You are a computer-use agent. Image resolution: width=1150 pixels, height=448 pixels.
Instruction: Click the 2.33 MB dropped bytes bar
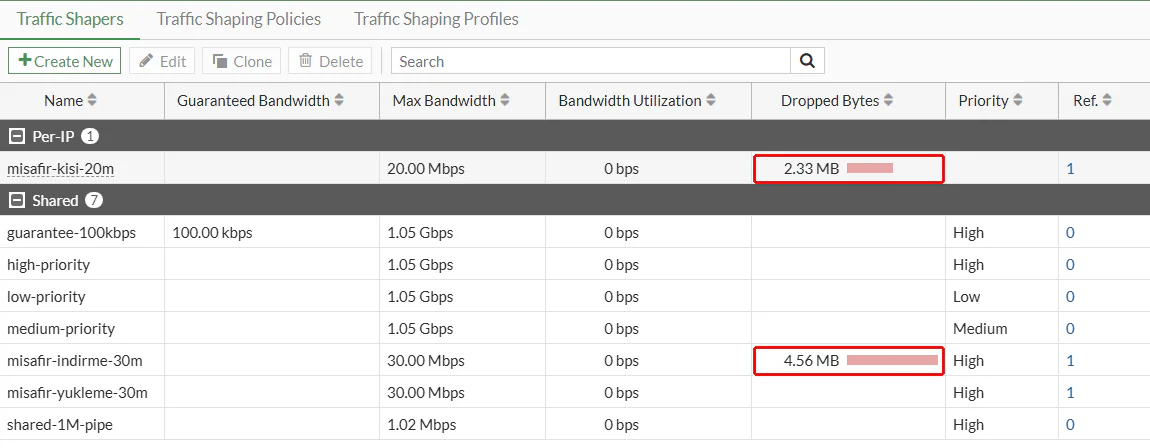870,169
